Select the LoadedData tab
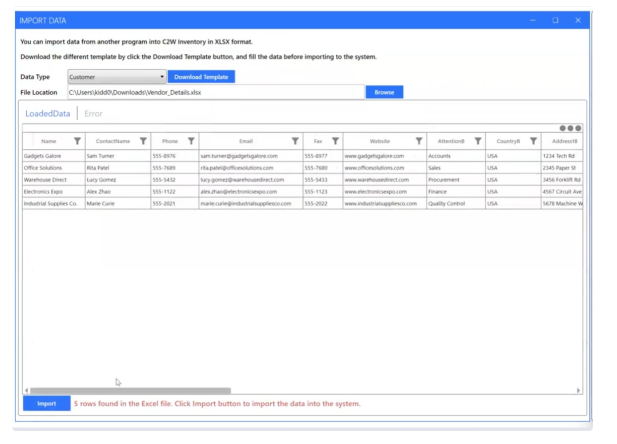 (x=47, y=114)
